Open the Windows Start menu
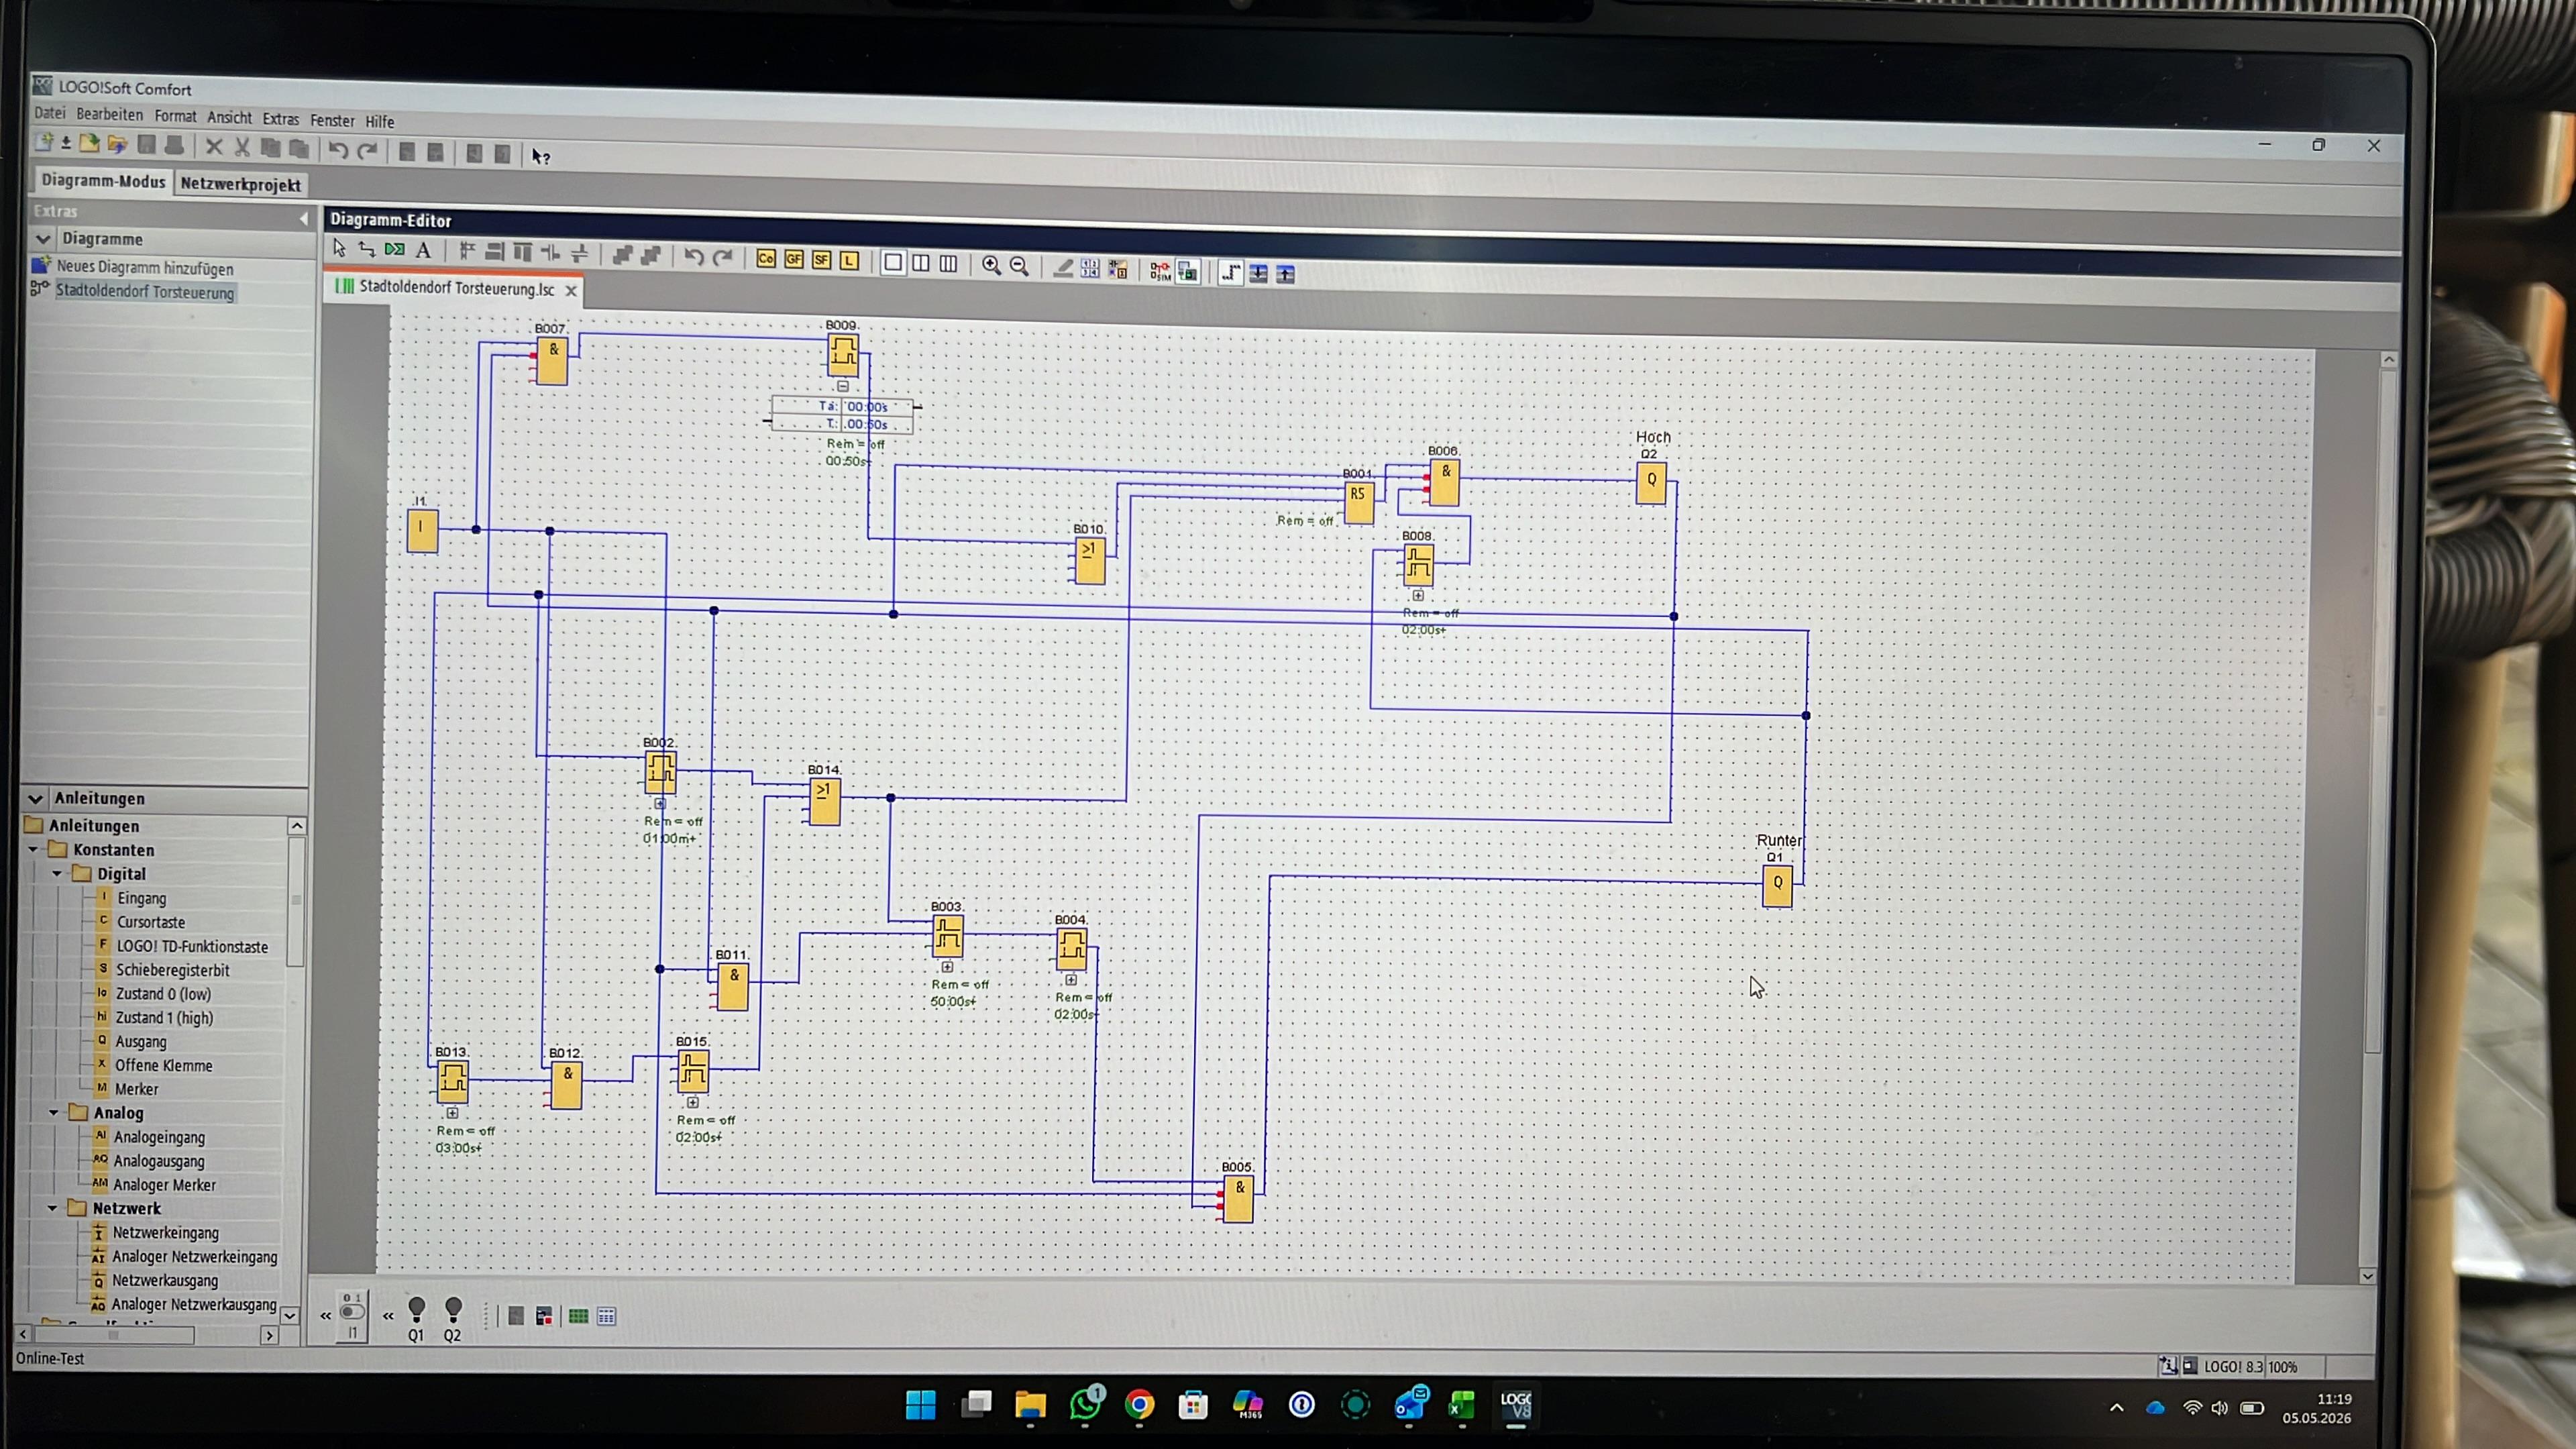 click(920, 1404)
